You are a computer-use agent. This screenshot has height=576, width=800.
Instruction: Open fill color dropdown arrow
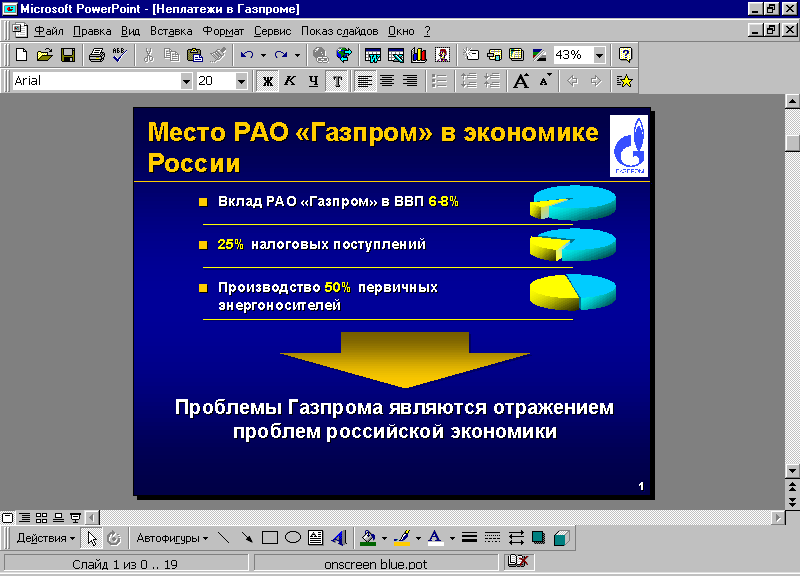coord(384,538)
